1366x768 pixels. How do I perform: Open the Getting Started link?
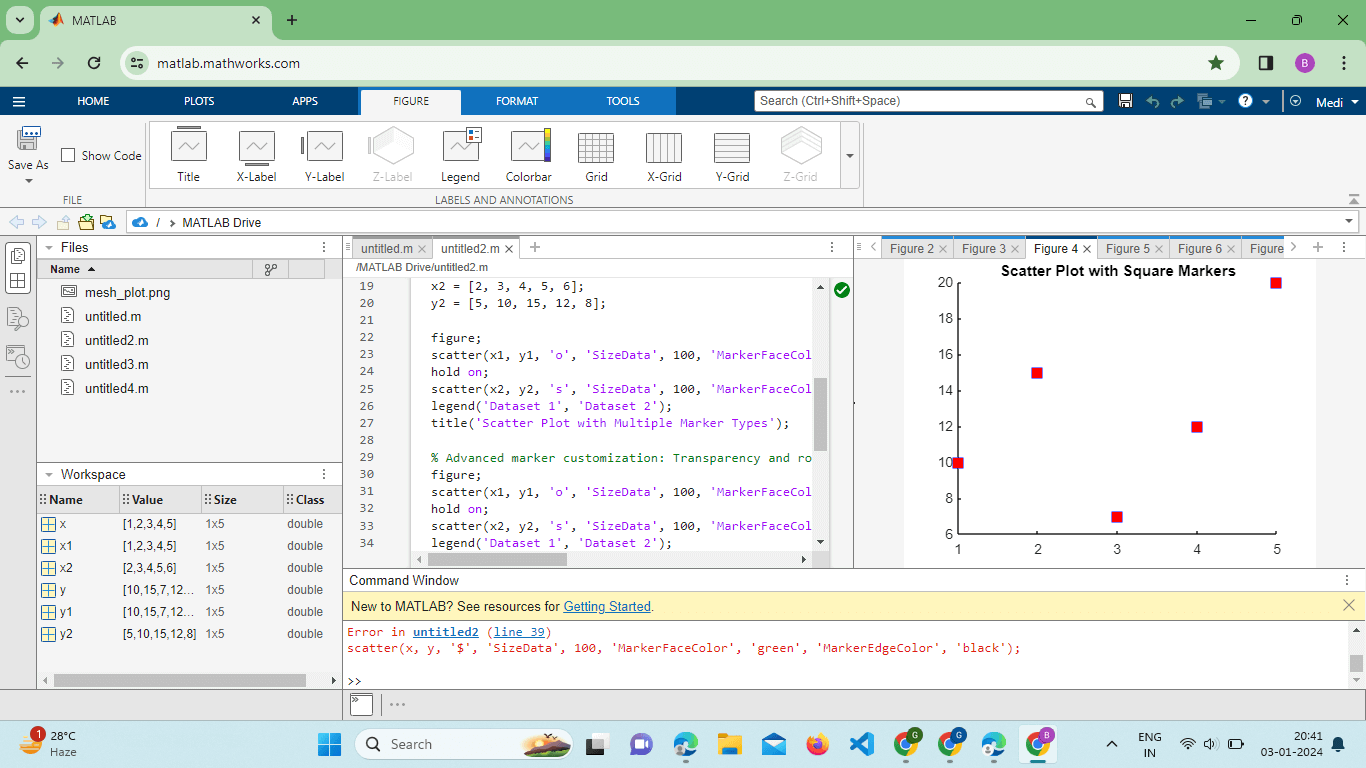coord(606,606)
